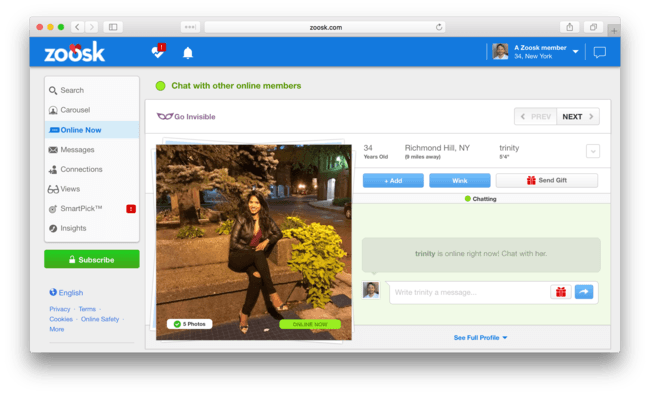Go to the NEXT profile
The width and height of the screenshot is (650, 395).
[578, 117]
